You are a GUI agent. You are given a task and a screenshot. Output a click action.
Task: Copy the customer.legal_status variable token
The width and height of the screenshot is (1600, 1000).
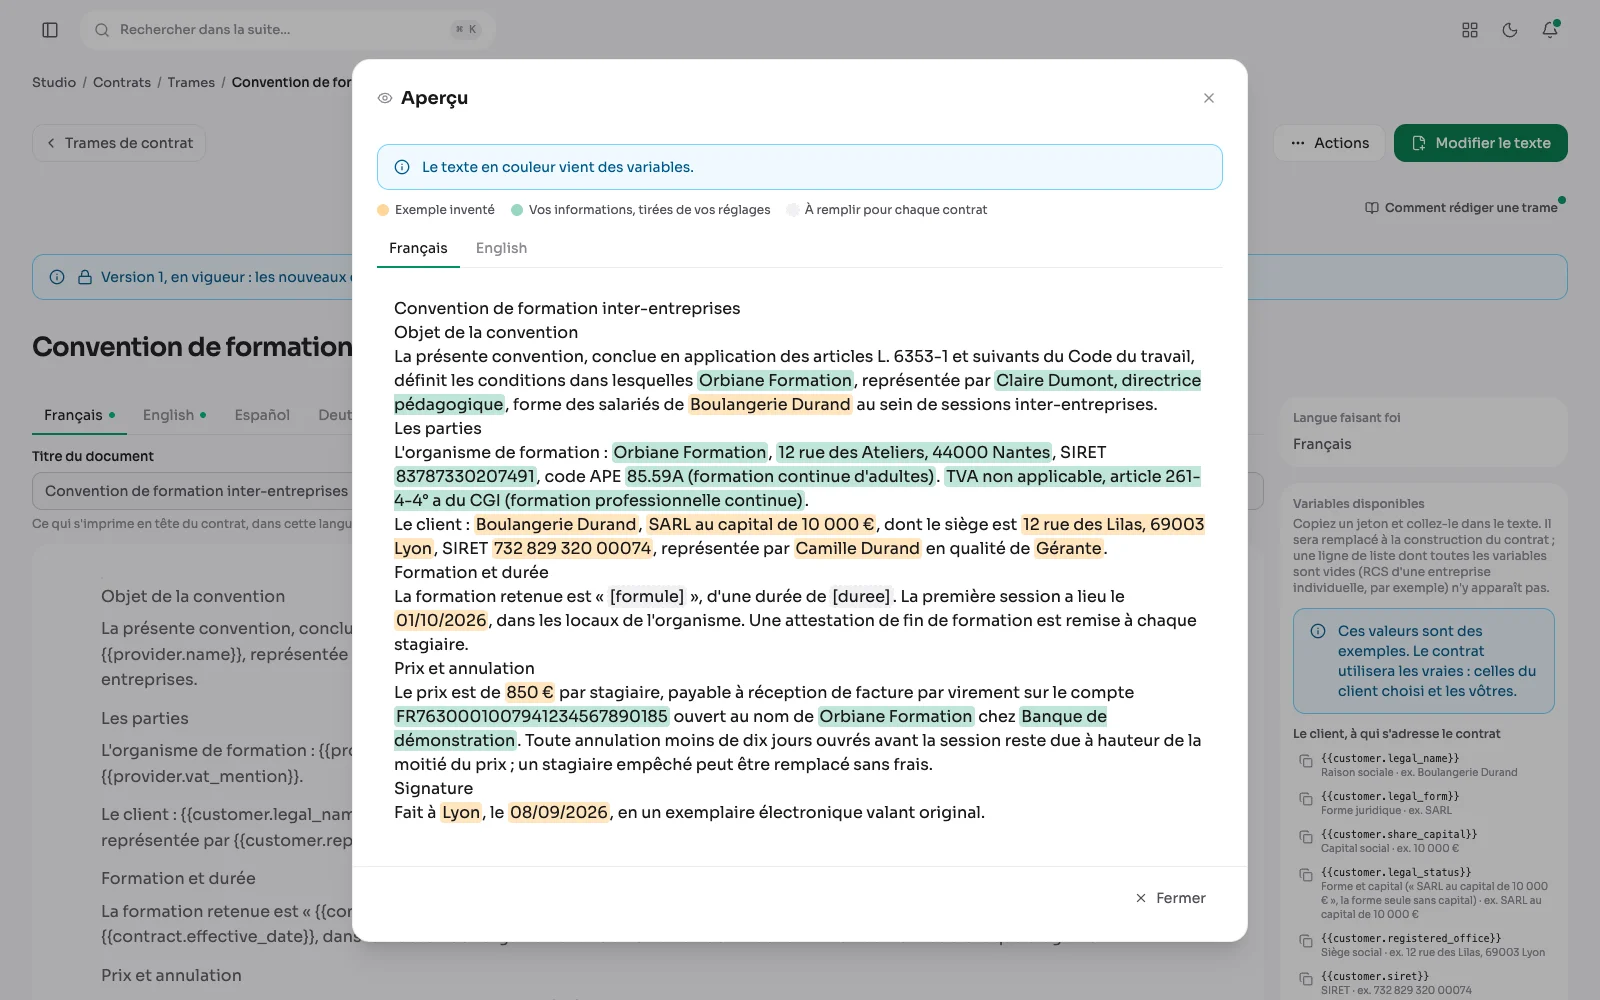[1306, 876]
